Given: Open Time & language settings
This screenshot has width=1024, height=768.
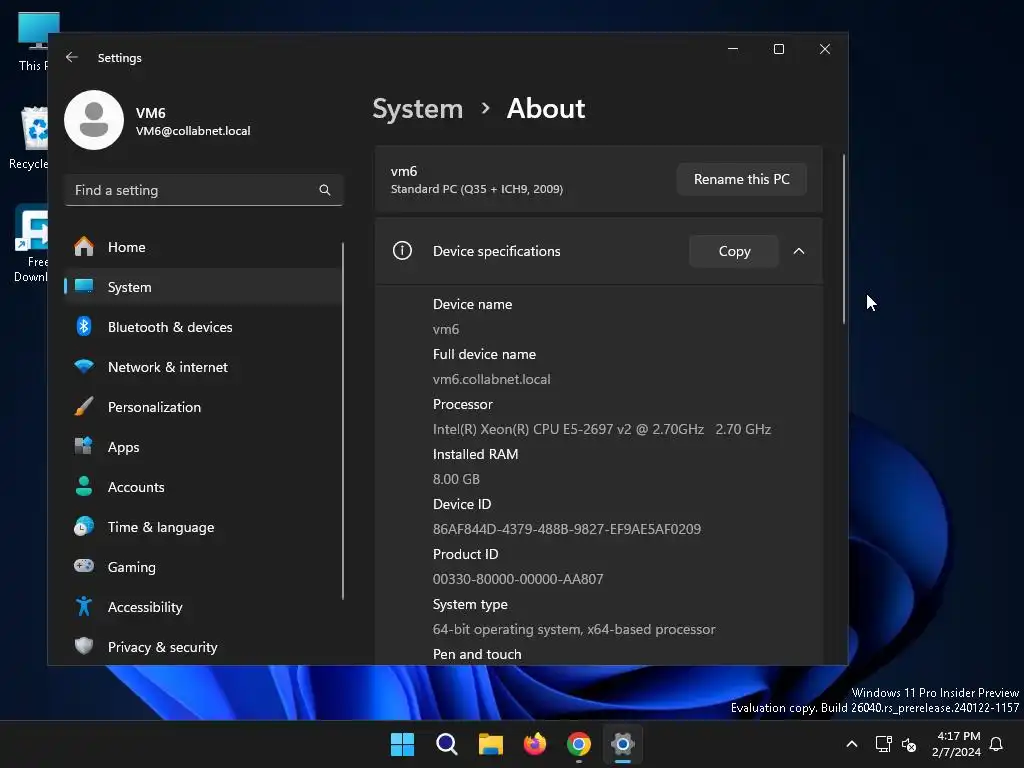Looking at the screenshot, I should coord(202,526).
